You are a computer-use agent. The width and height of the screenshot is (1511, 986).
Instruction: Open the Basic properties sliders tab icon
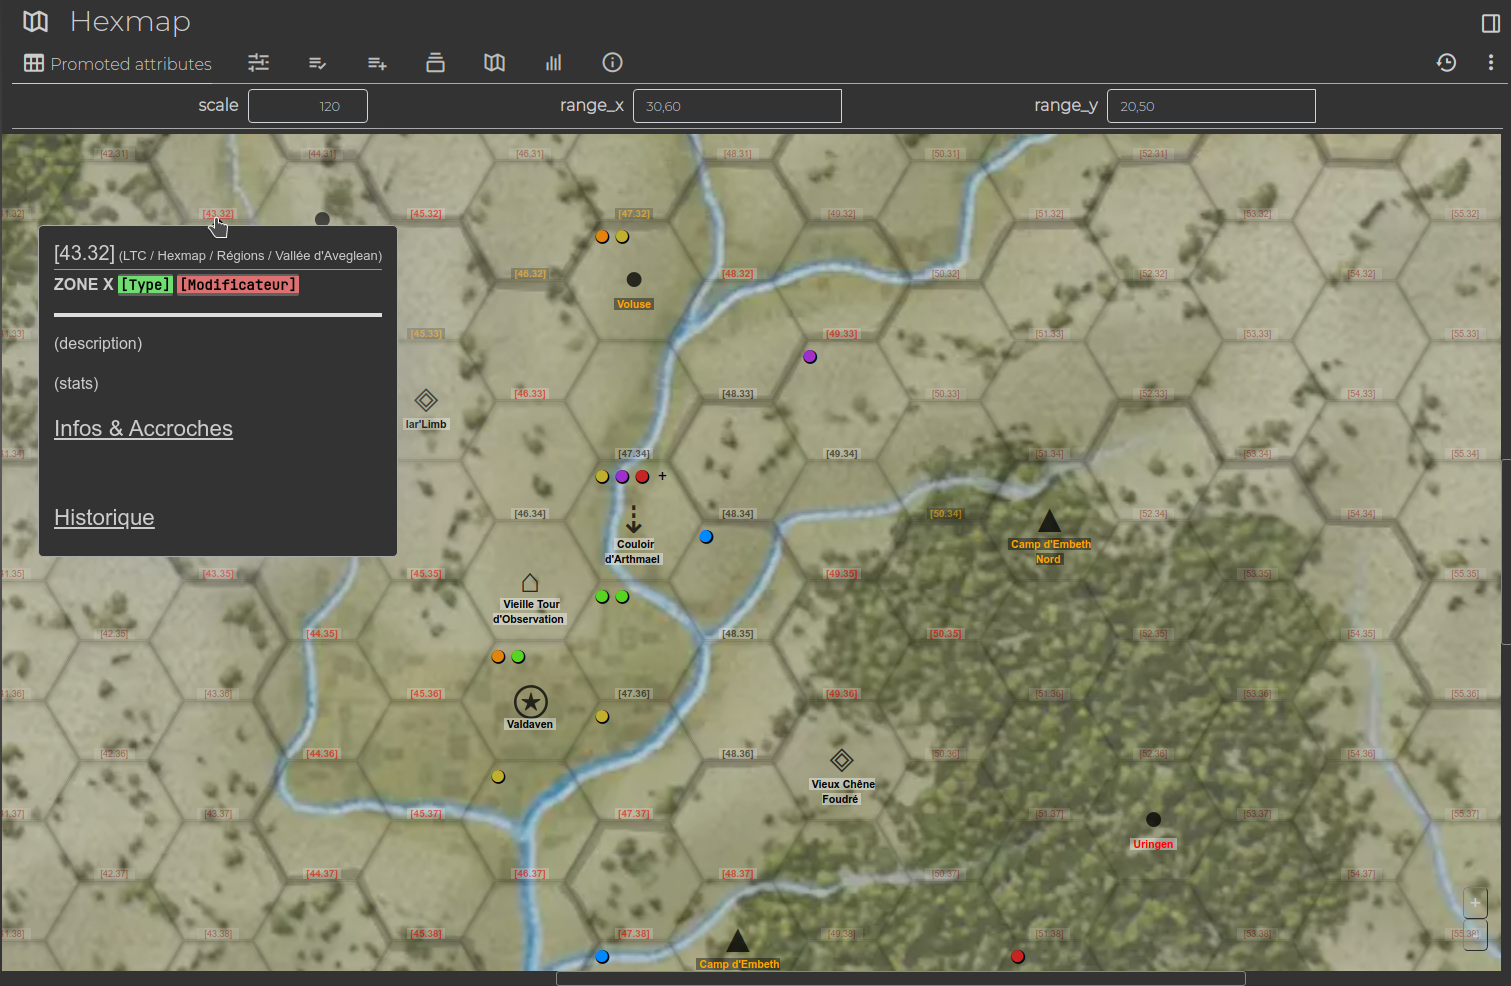(x=258, y=63)
